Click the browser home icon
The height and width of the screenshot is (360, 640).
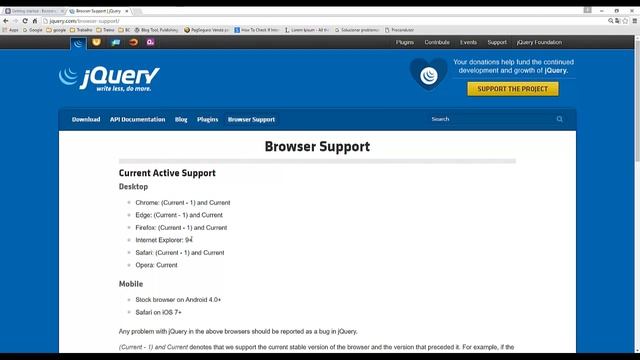point(35,21)
